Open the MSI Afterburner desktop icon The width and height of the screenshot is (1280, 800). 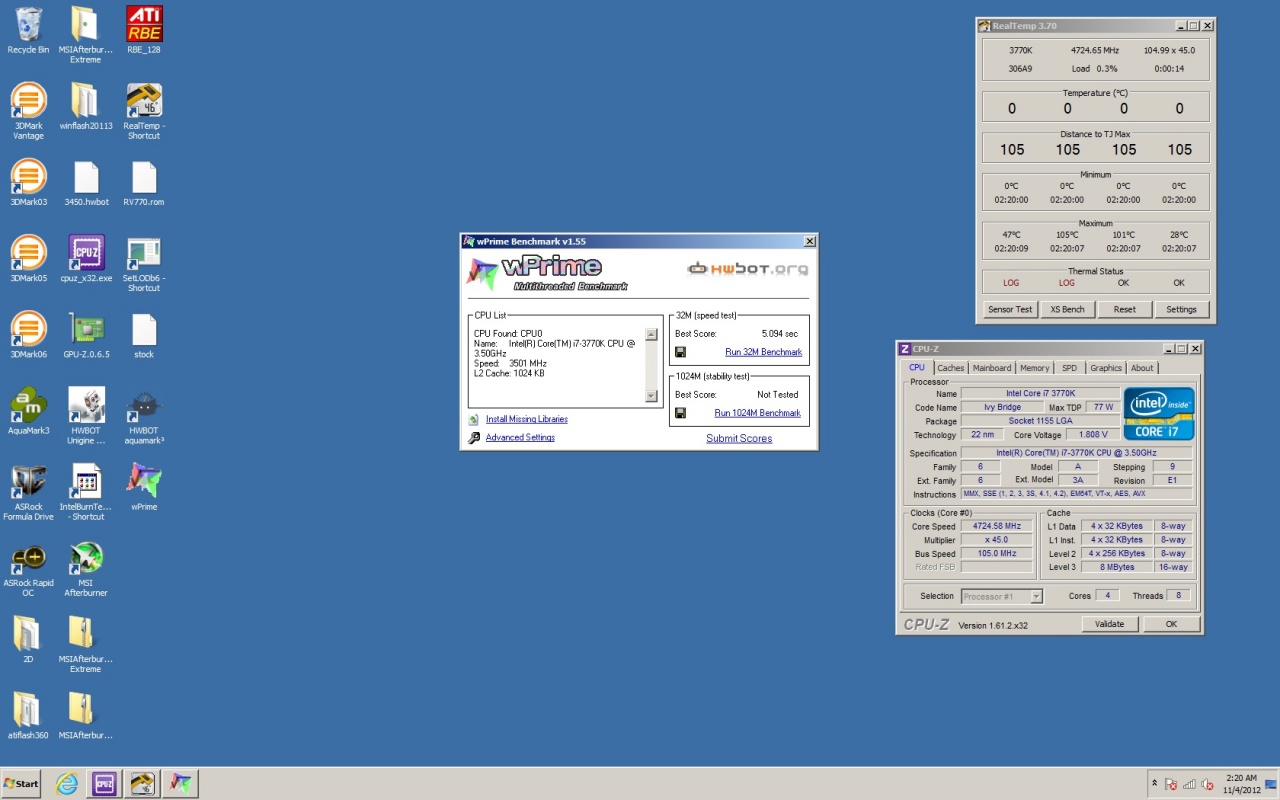[x=86, y=558]
